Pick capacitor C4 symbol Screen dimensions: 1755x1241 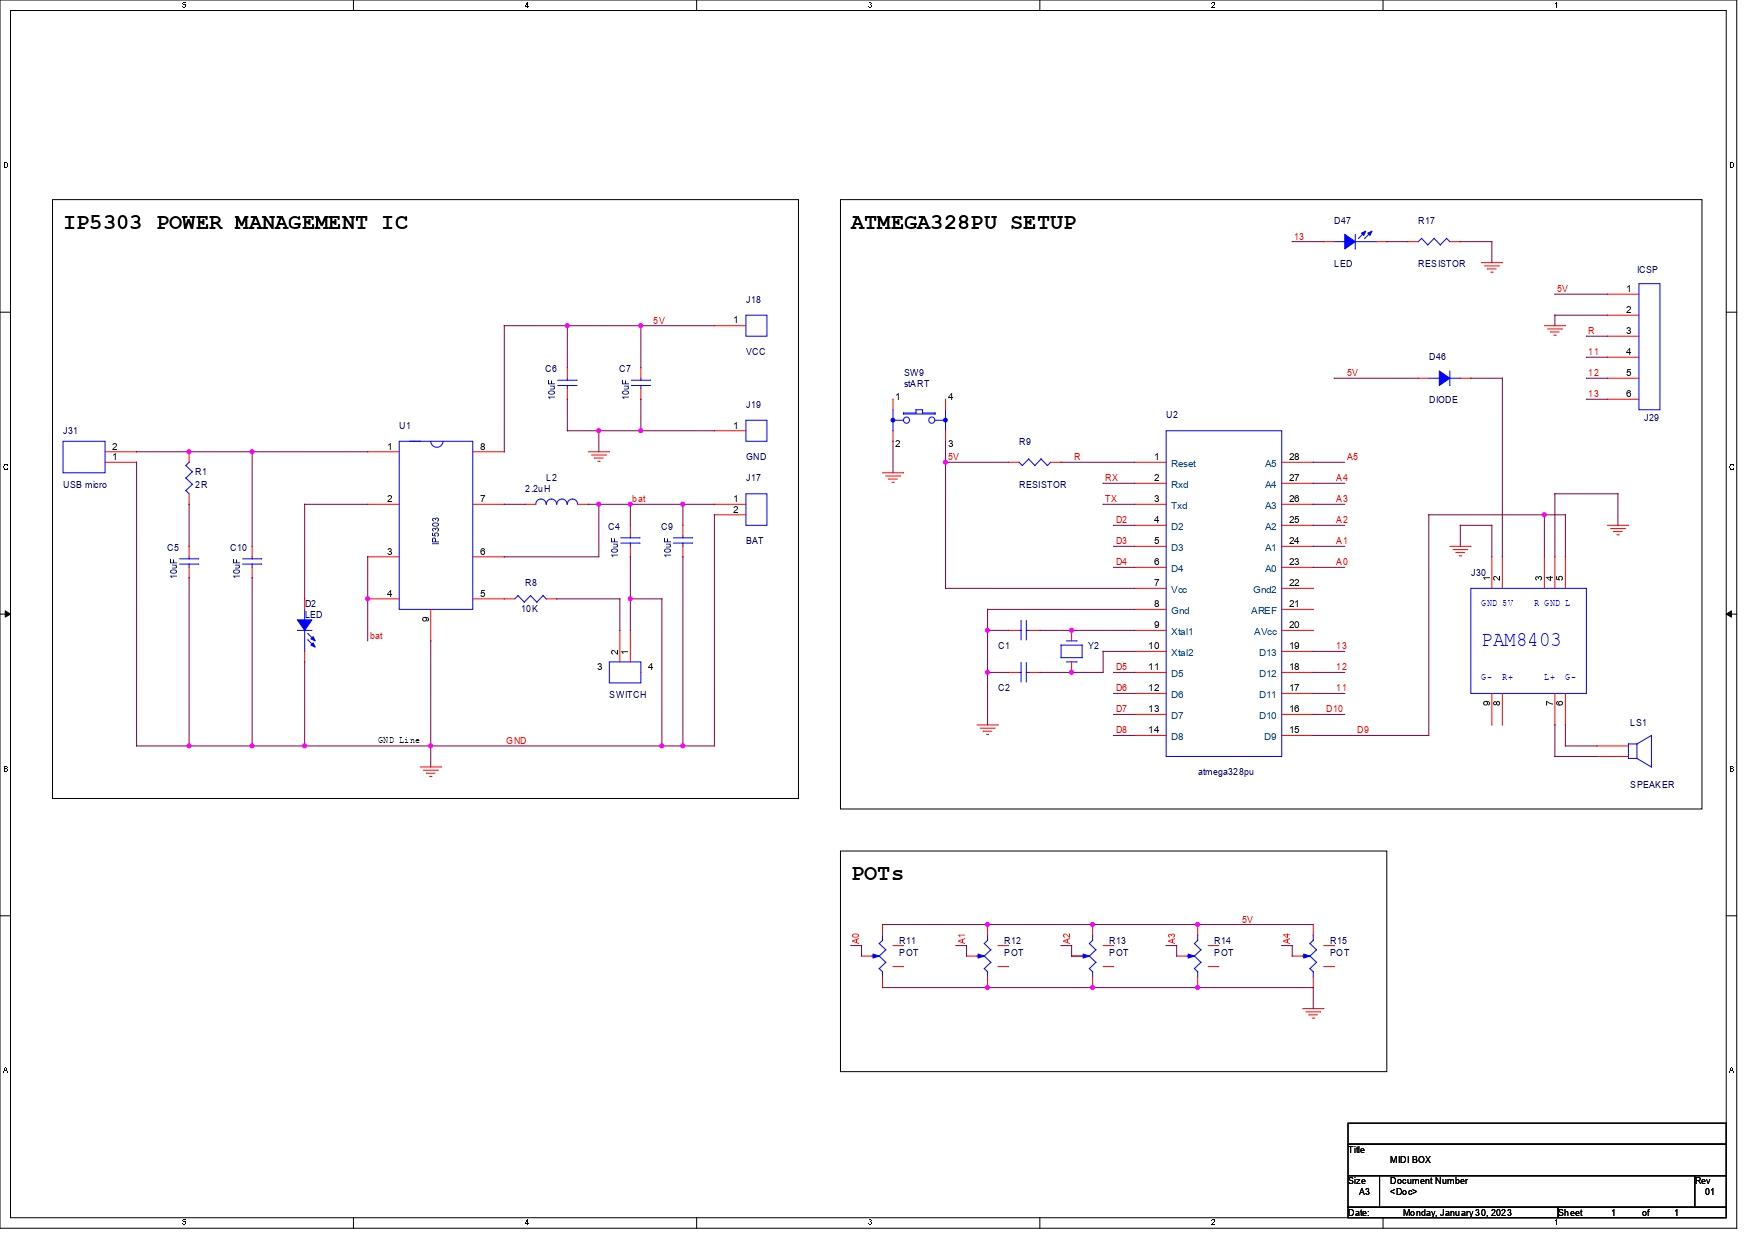pyautogui.click(x=630, y=541)
